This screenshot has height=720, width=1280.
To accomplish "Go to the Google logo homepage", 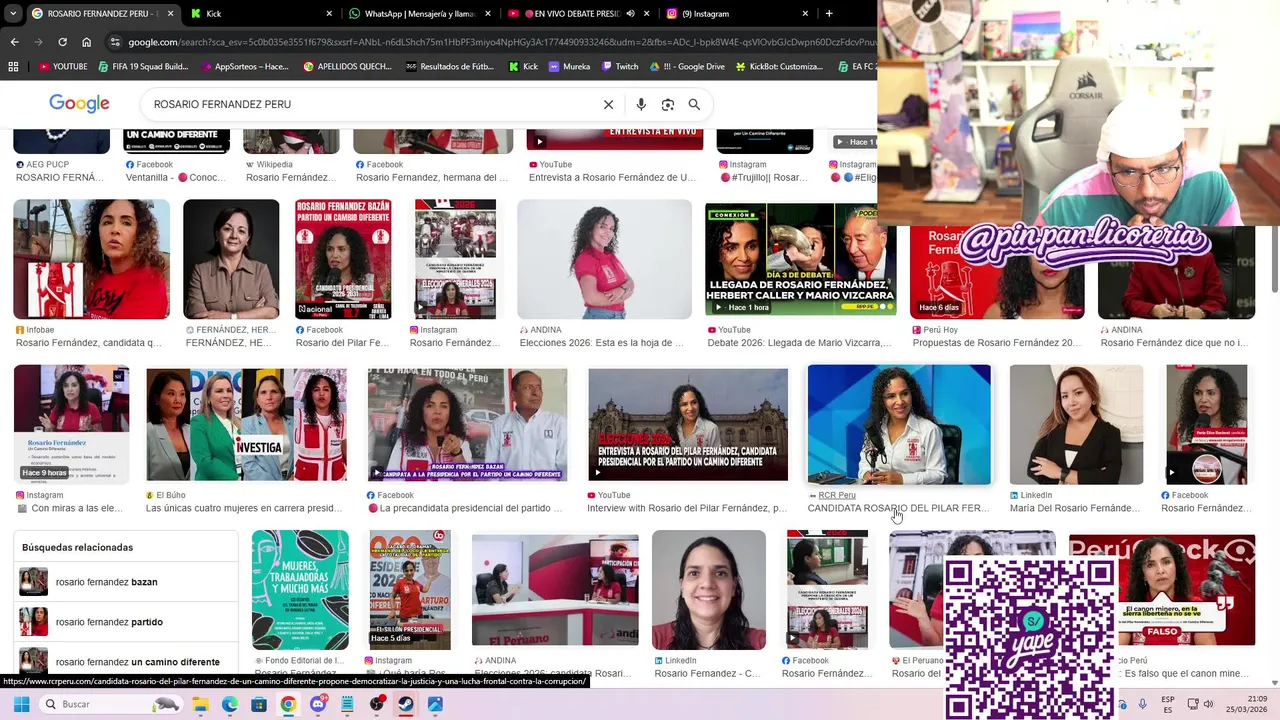I will point(79,104).
